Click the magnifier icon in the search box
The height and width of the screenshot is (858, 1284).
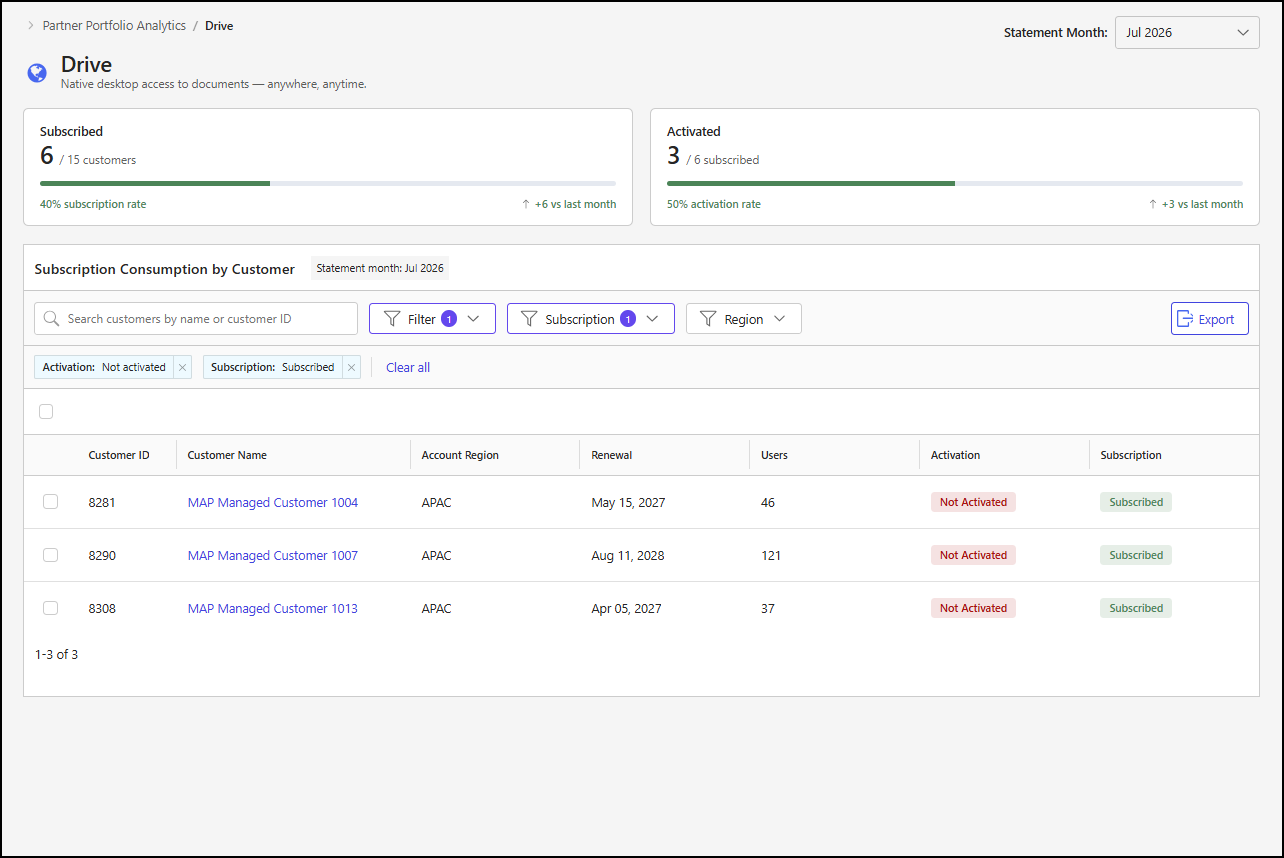click(x=52, y=319)
